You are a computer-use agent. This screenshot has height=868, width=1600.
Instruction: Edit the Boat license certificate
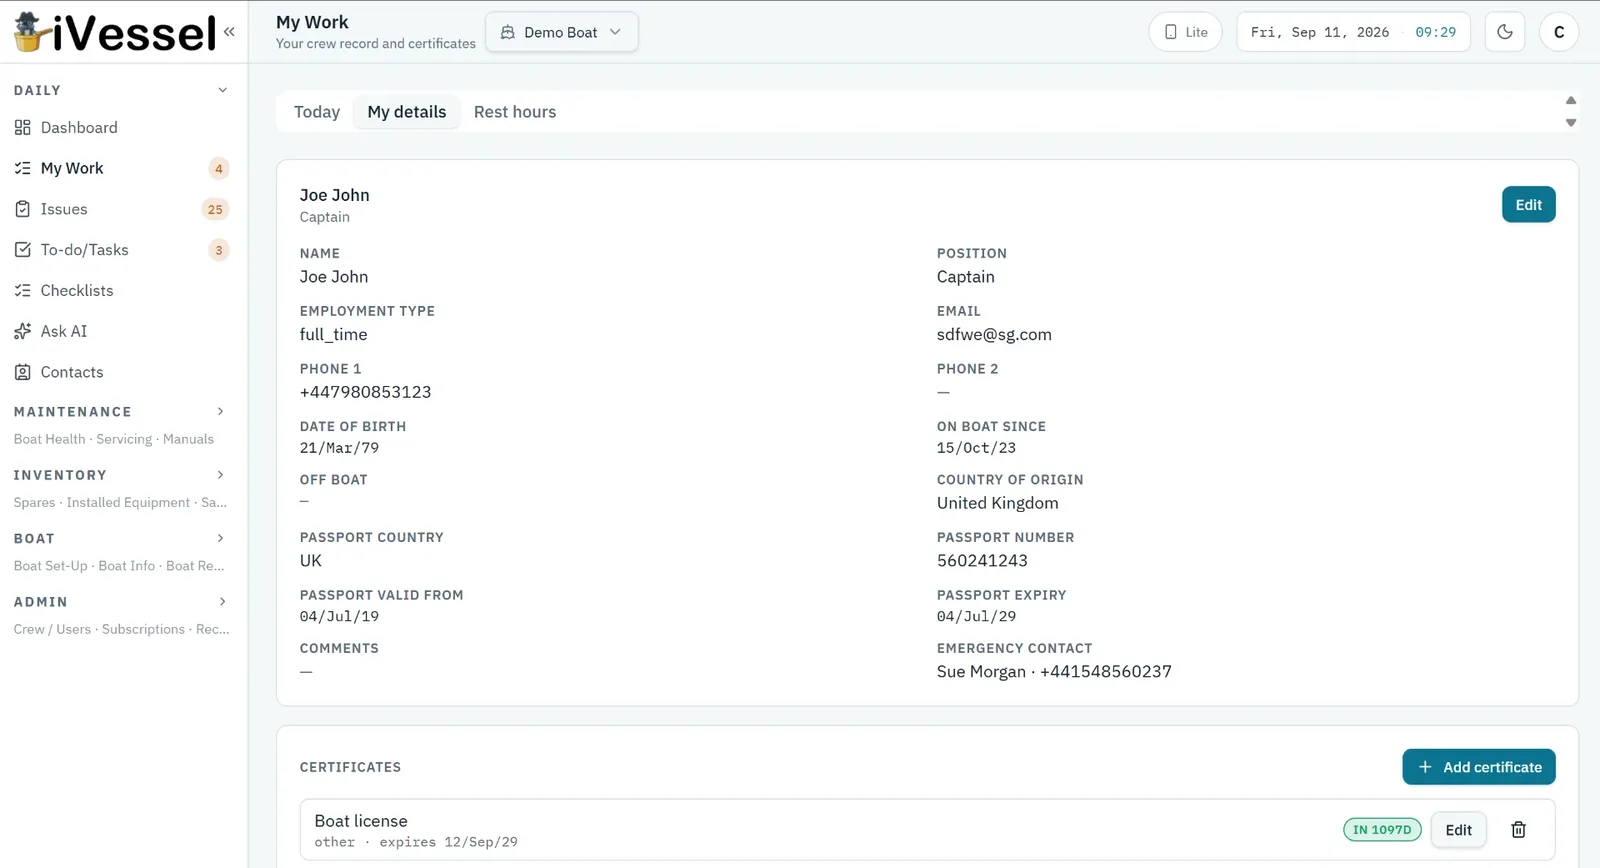pyautogui.click(x=1459, y=830)
